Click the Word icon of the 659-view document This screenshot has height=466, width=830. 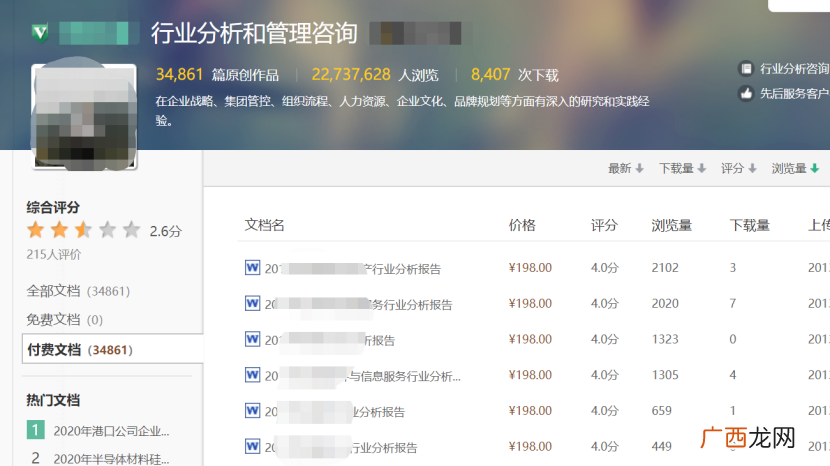252,410
